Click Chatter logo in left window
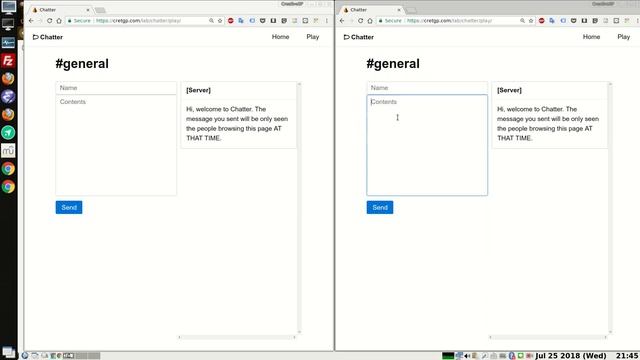This screenshot has height=360, width=640. [48, 37]
